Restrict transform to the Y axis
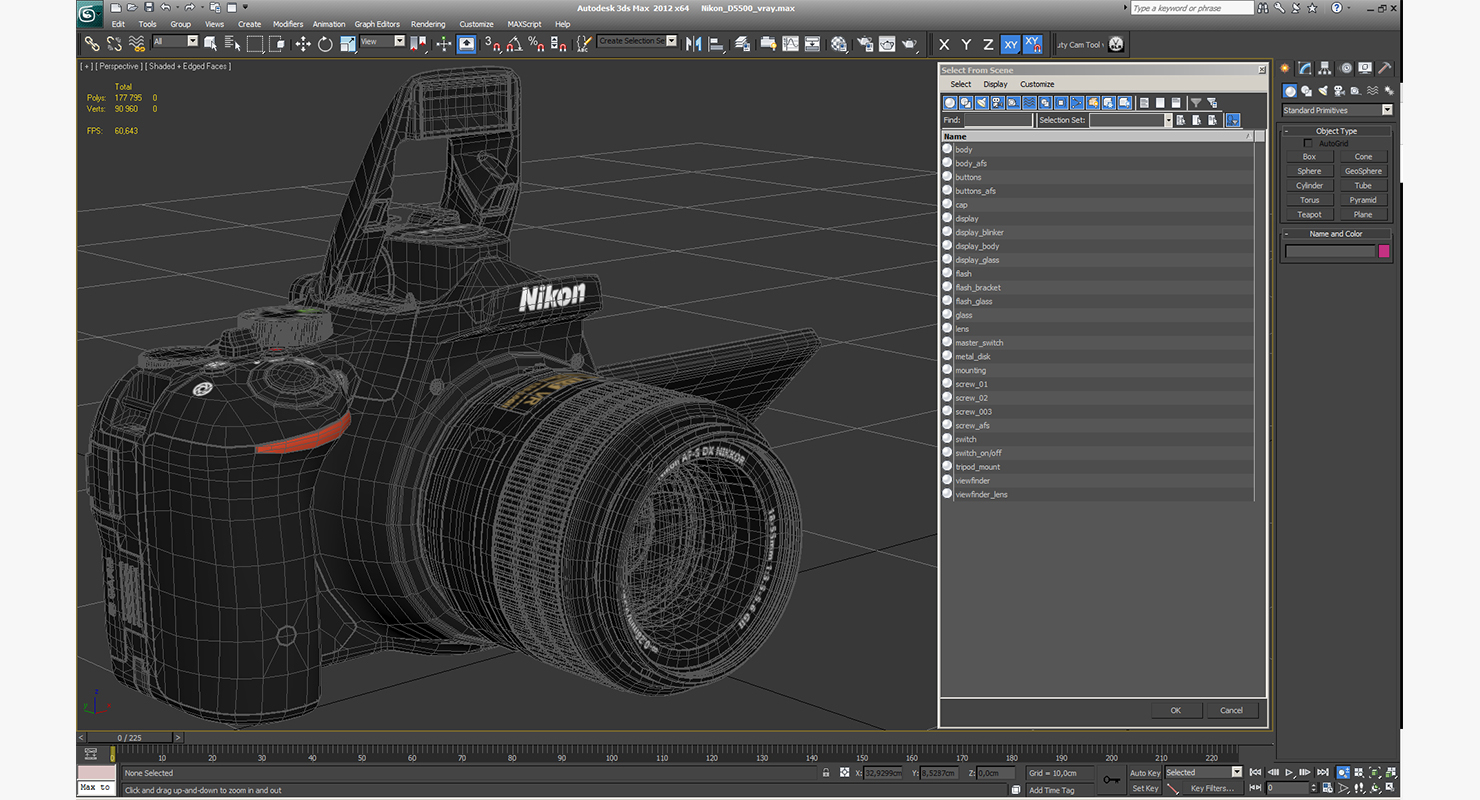Image resolution: width=1480 pixels, height=800 pixels. point(966,44)
